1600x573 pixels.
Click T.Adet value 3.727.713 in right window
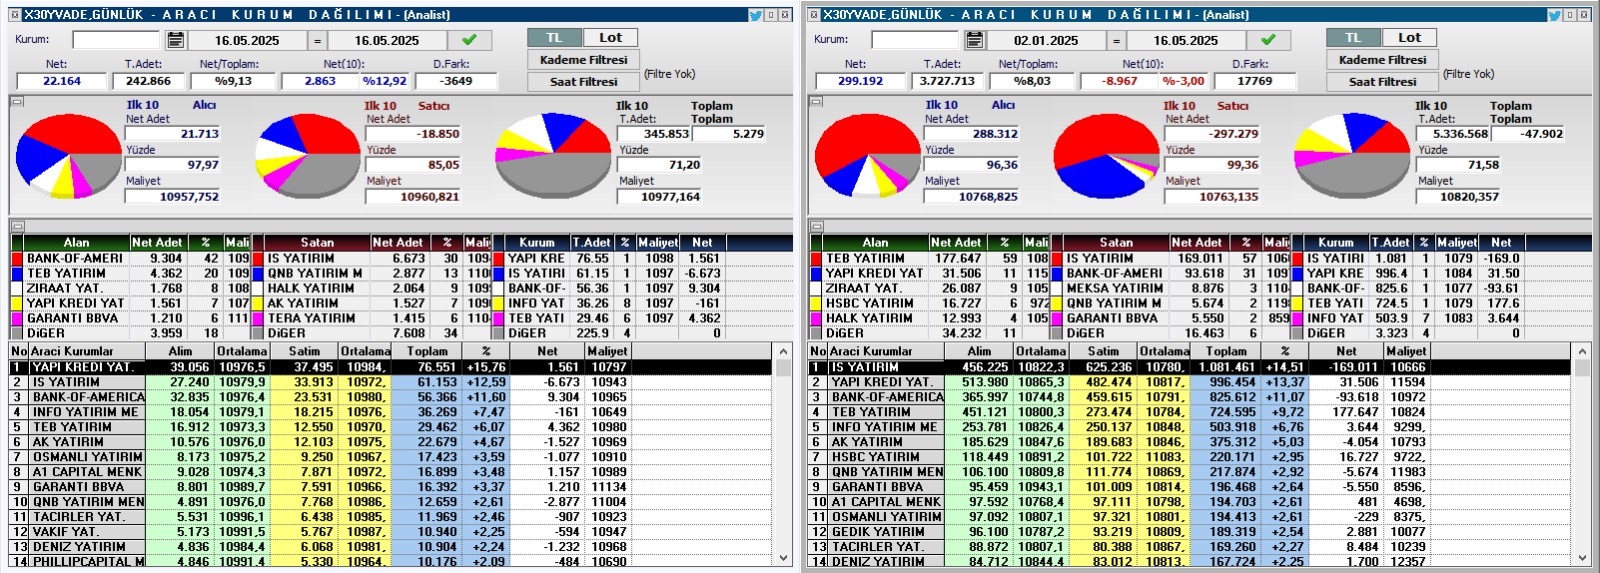947,81
